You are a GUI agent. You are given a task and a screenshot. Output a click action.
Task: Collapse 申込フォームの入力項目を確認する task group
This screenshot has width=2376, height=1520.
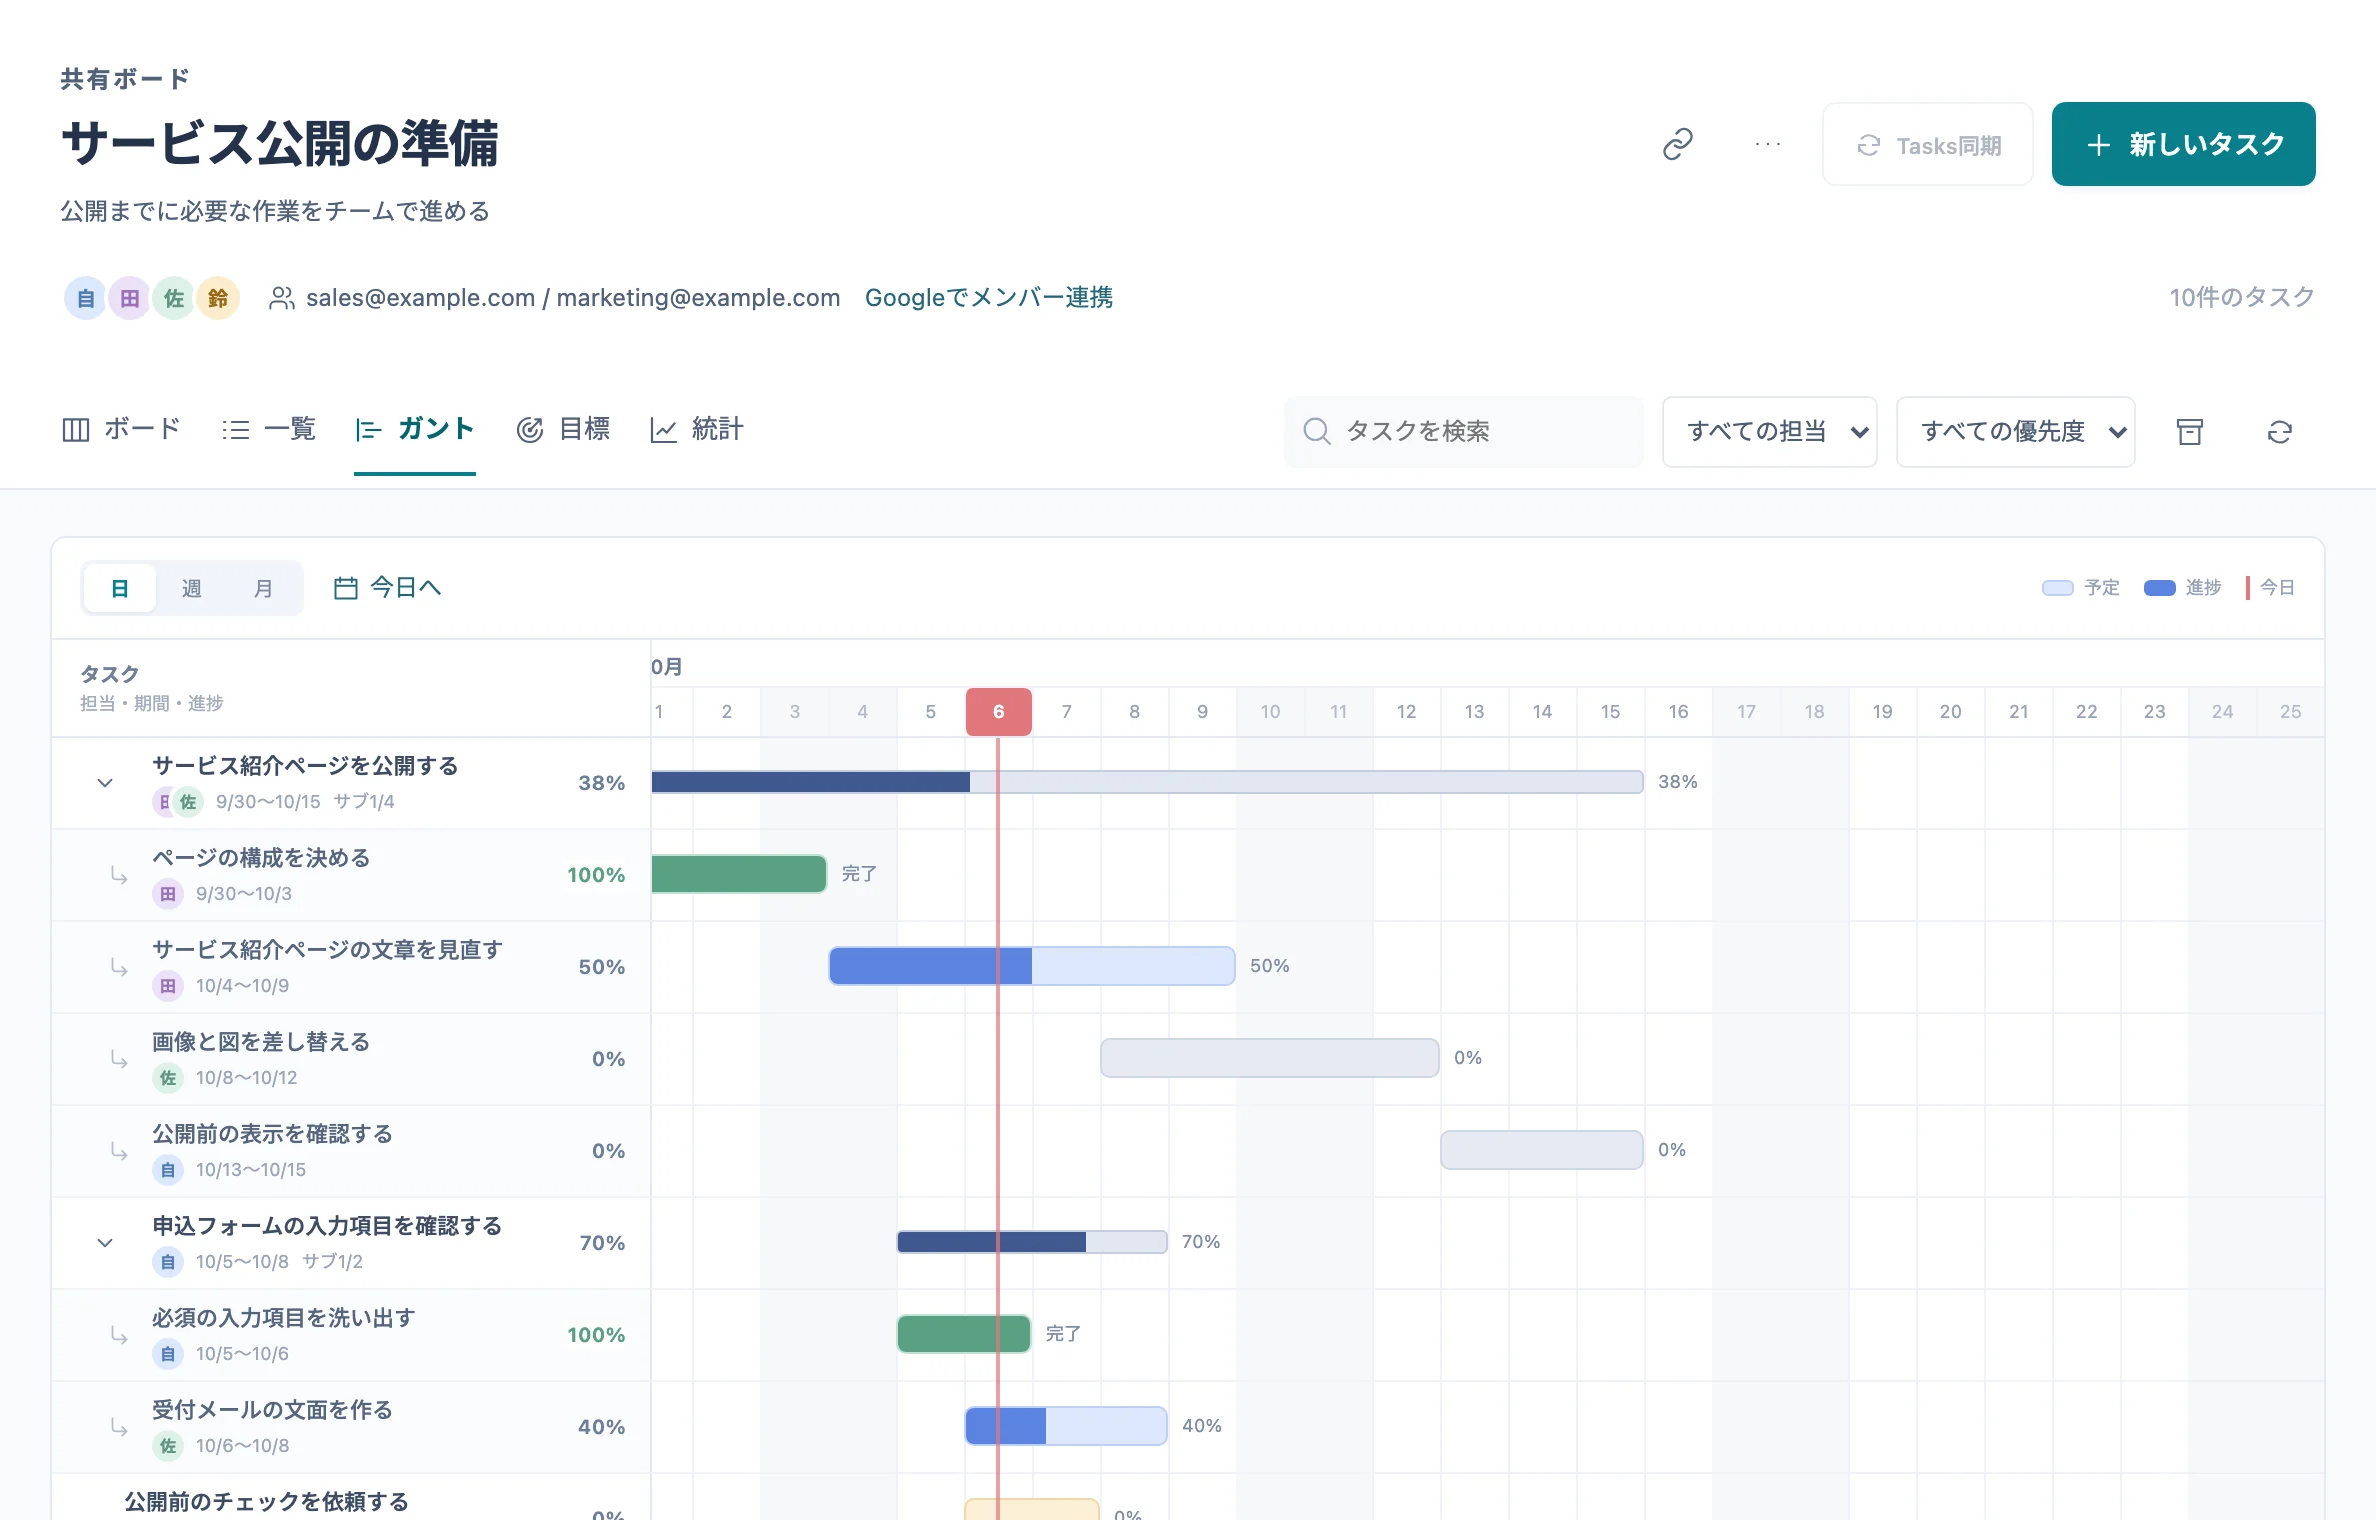(105, 1242)
